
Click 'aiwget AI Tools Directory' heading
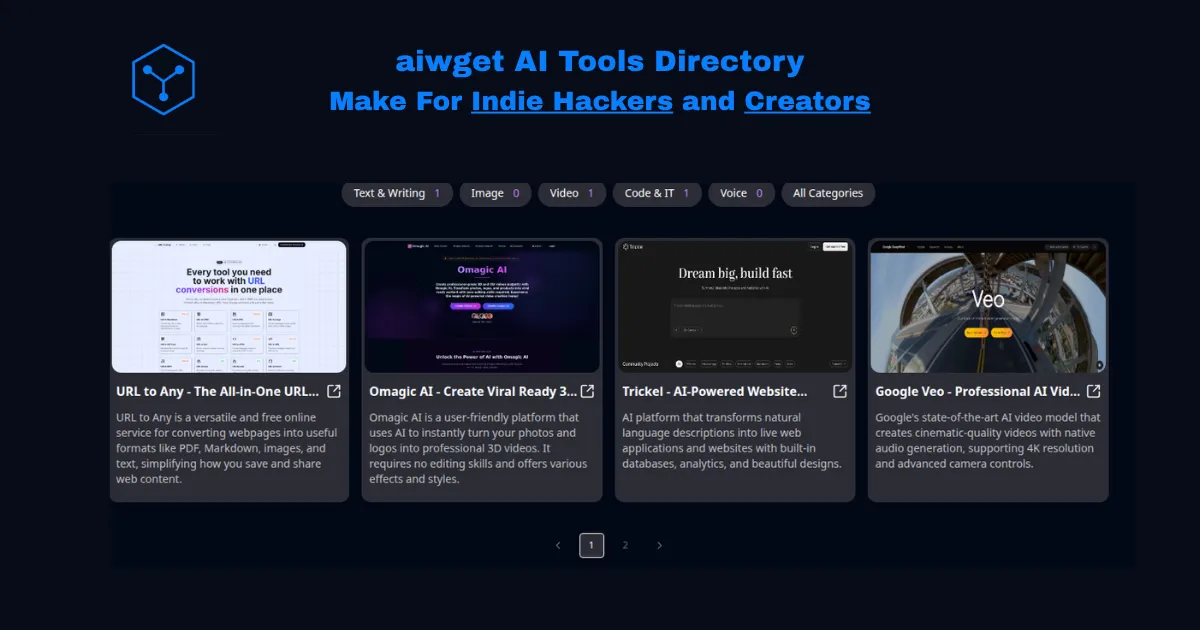click(600, 62)
